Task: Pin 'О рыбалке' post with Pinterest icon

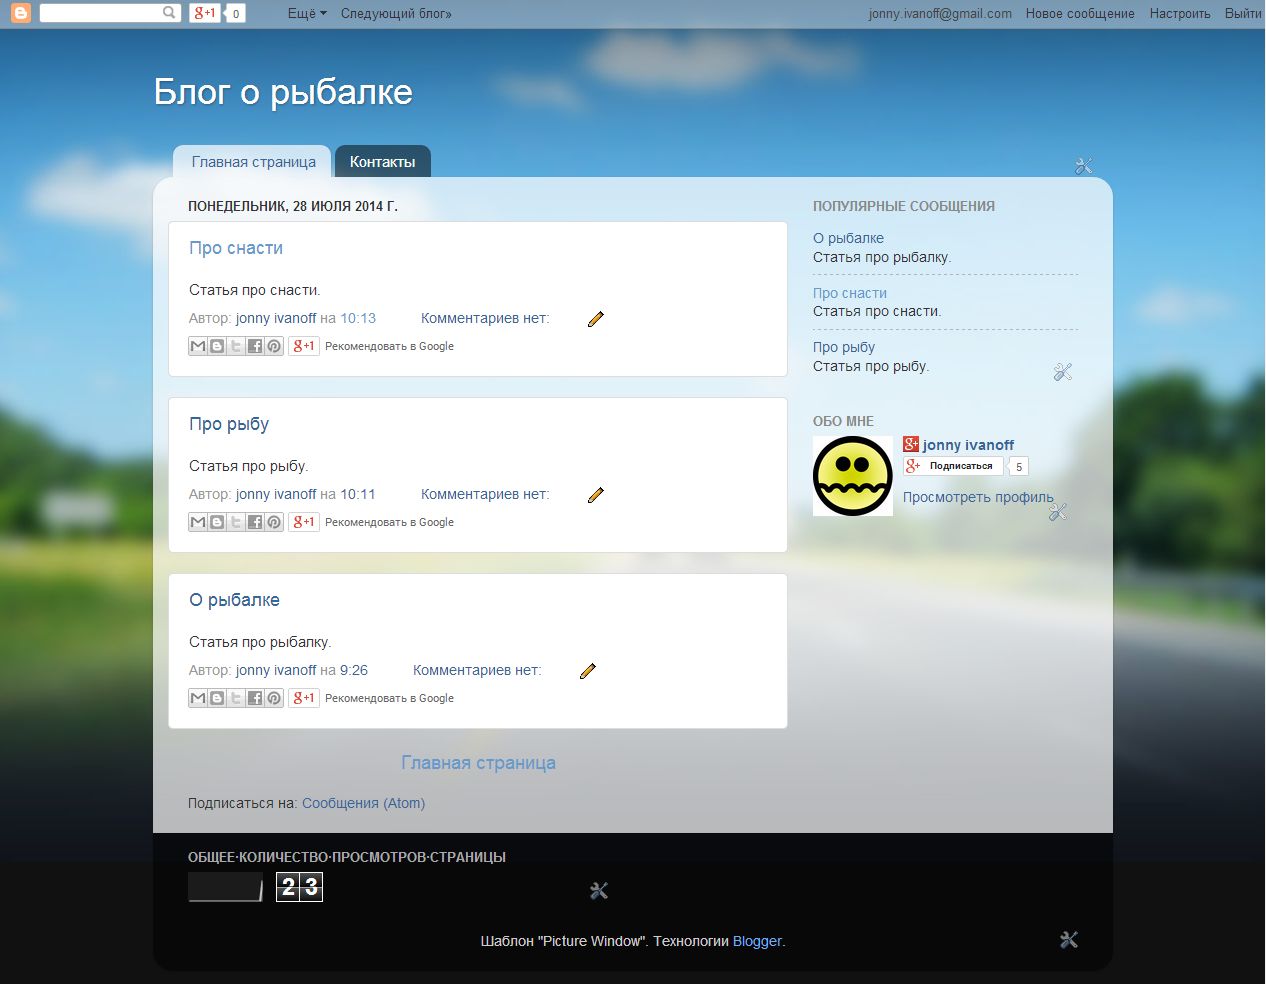Action: pos(274,698)
